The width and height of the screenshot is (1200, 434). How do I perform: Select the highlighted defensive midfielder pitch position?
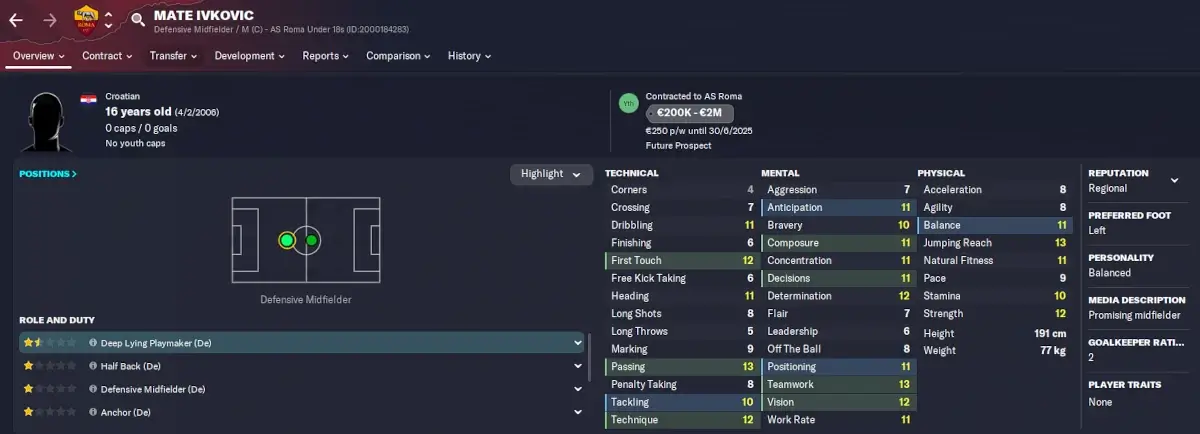[287, 240]
